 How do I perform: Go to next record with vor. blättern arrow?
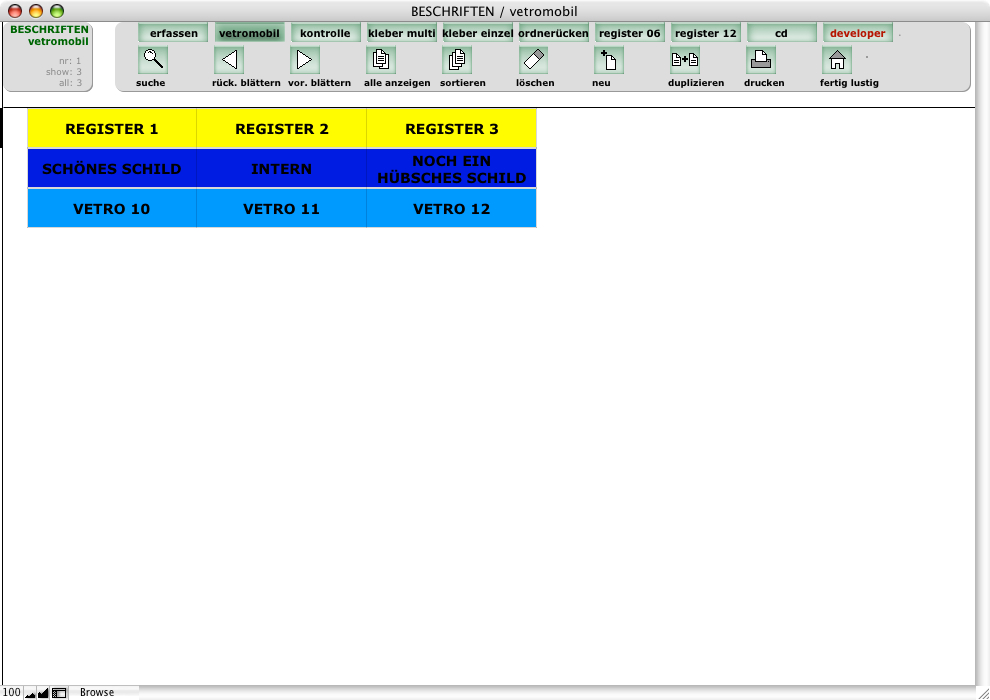[x=305, y=60]
